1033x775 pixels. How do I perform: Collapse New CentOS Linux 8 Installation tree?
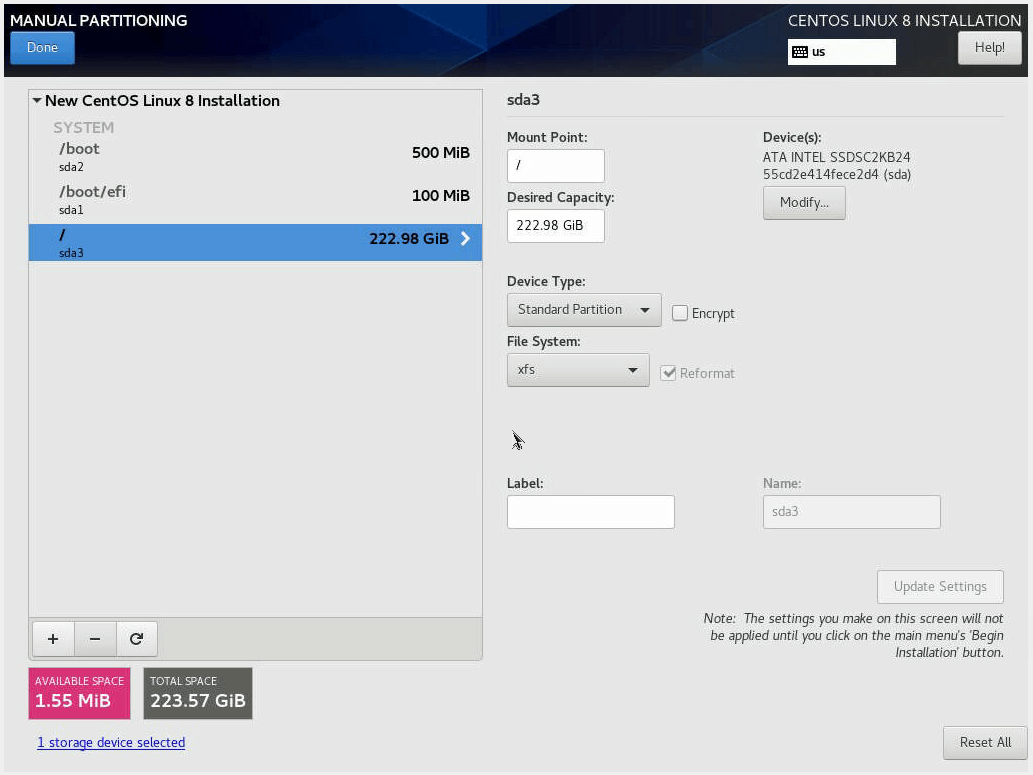pyautogui.click(x=38, y=101)
